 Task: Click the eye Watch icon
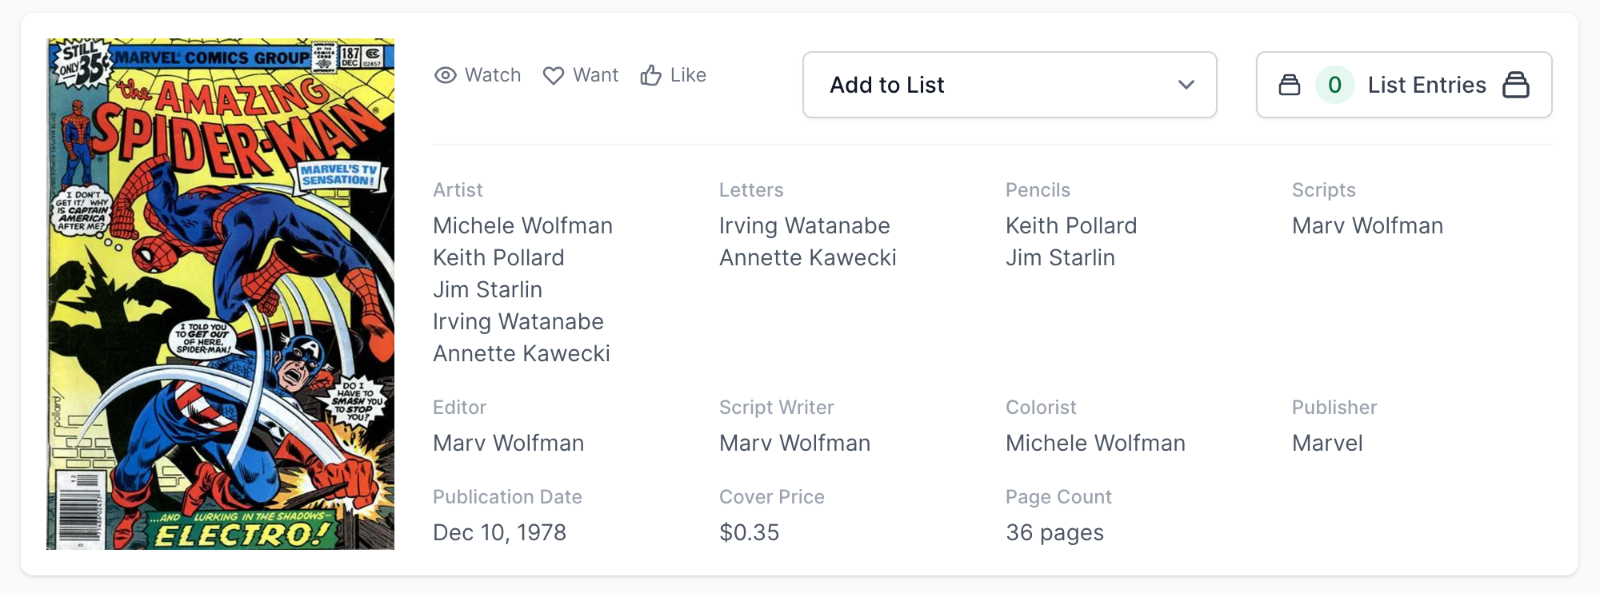[446, 75]
